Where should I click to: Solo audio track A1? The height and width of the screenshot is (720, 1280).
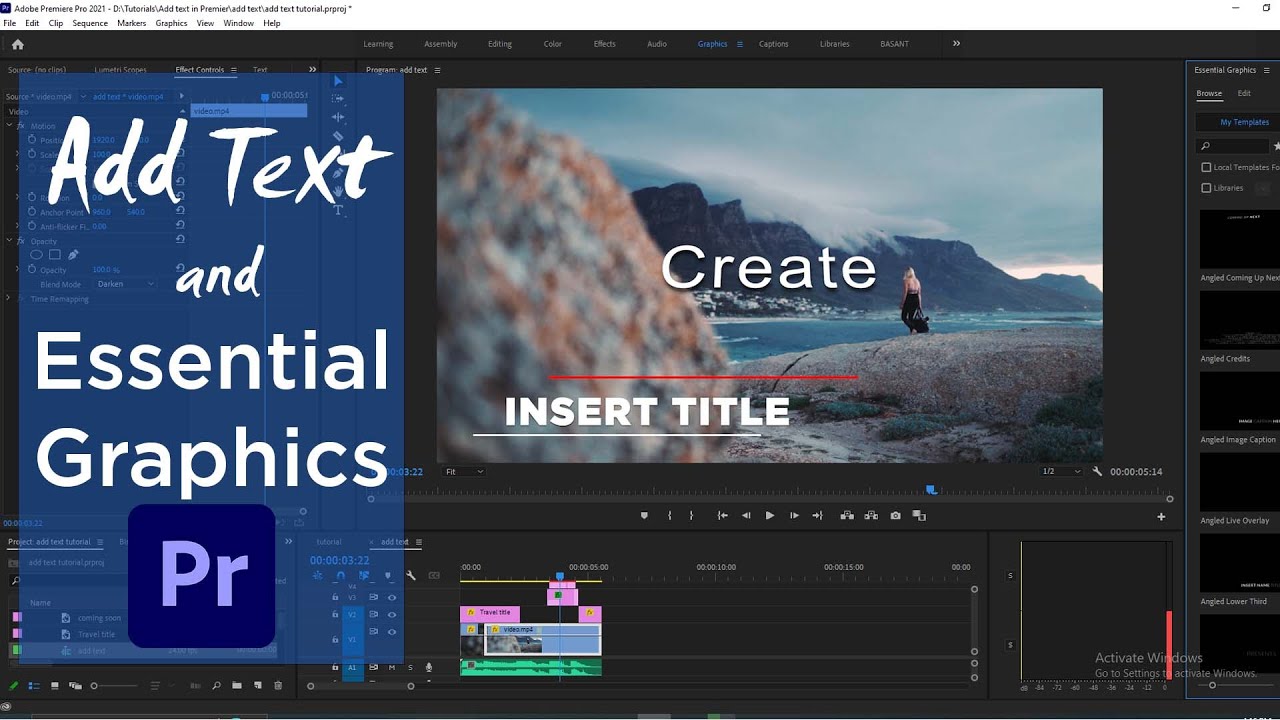pyautogui.click(x=410, y=667)
